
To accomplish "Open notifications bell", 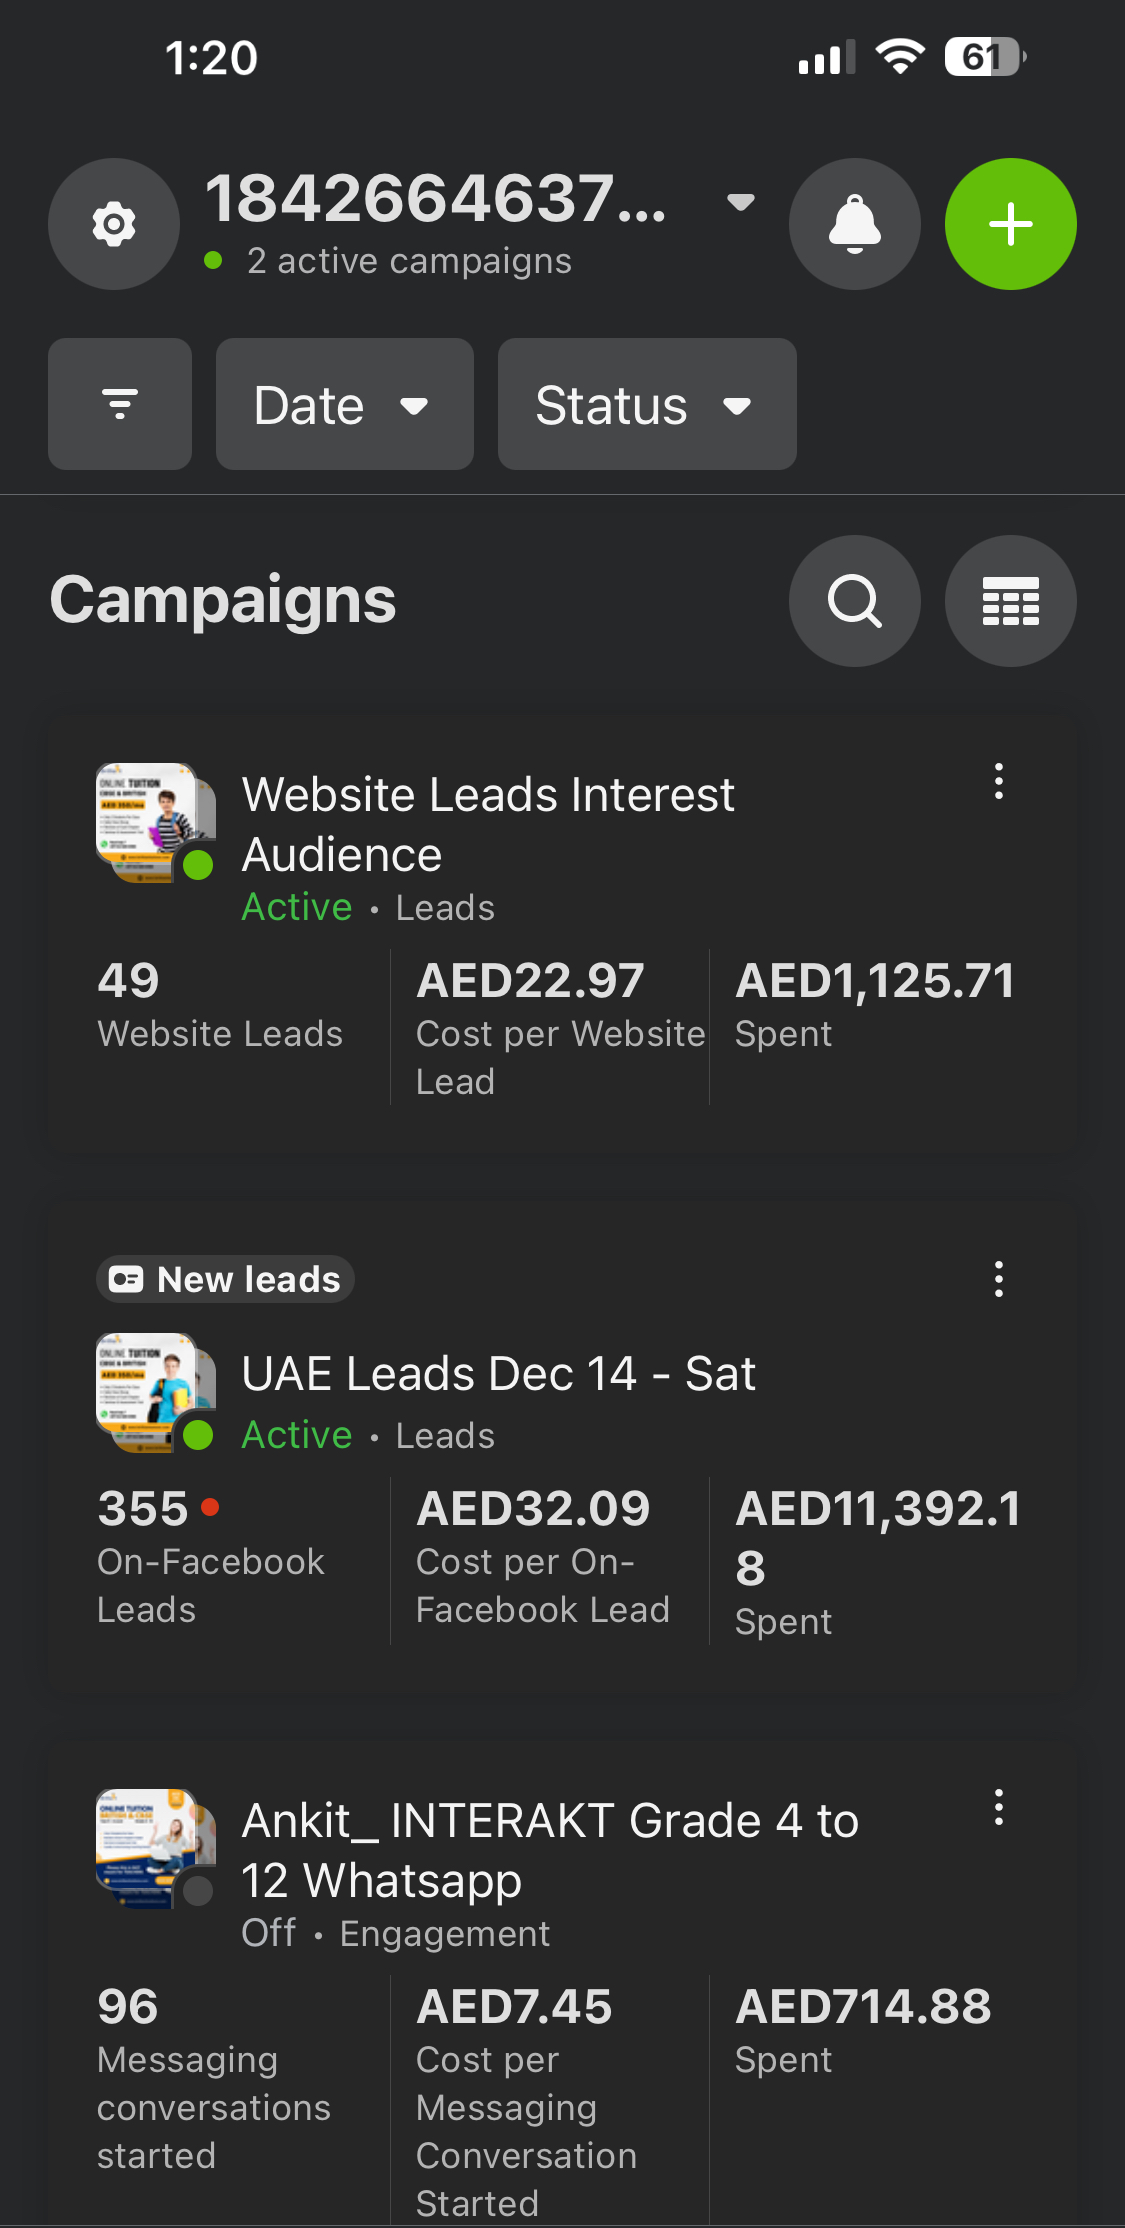I will click(855, 224).
